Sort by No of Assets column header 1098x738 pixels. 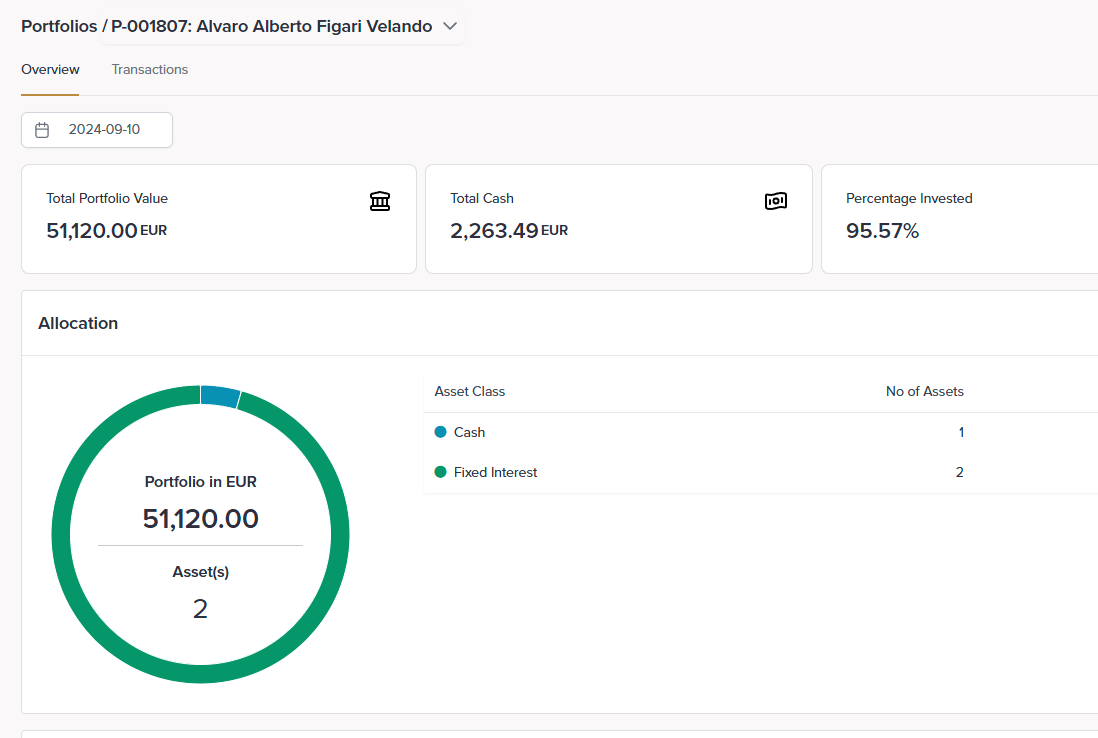924,391
